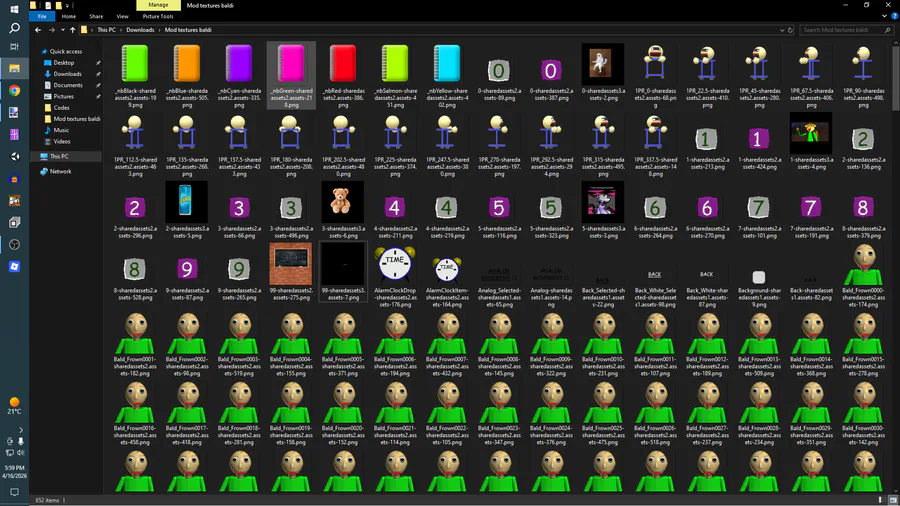Image resolution: width=900 pixels, height=506 pixels.
Task: Click 'Downloads' in the address bar
Action: pos(140,30)
